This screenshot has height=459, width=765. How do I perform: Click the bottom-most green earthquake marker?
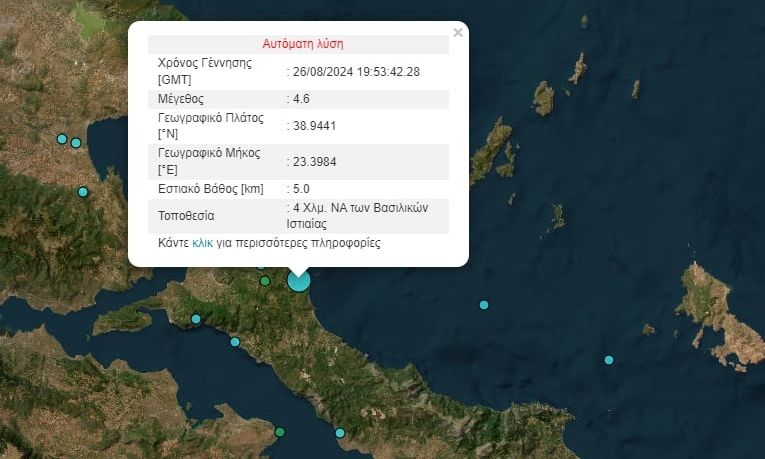(280, 432)
